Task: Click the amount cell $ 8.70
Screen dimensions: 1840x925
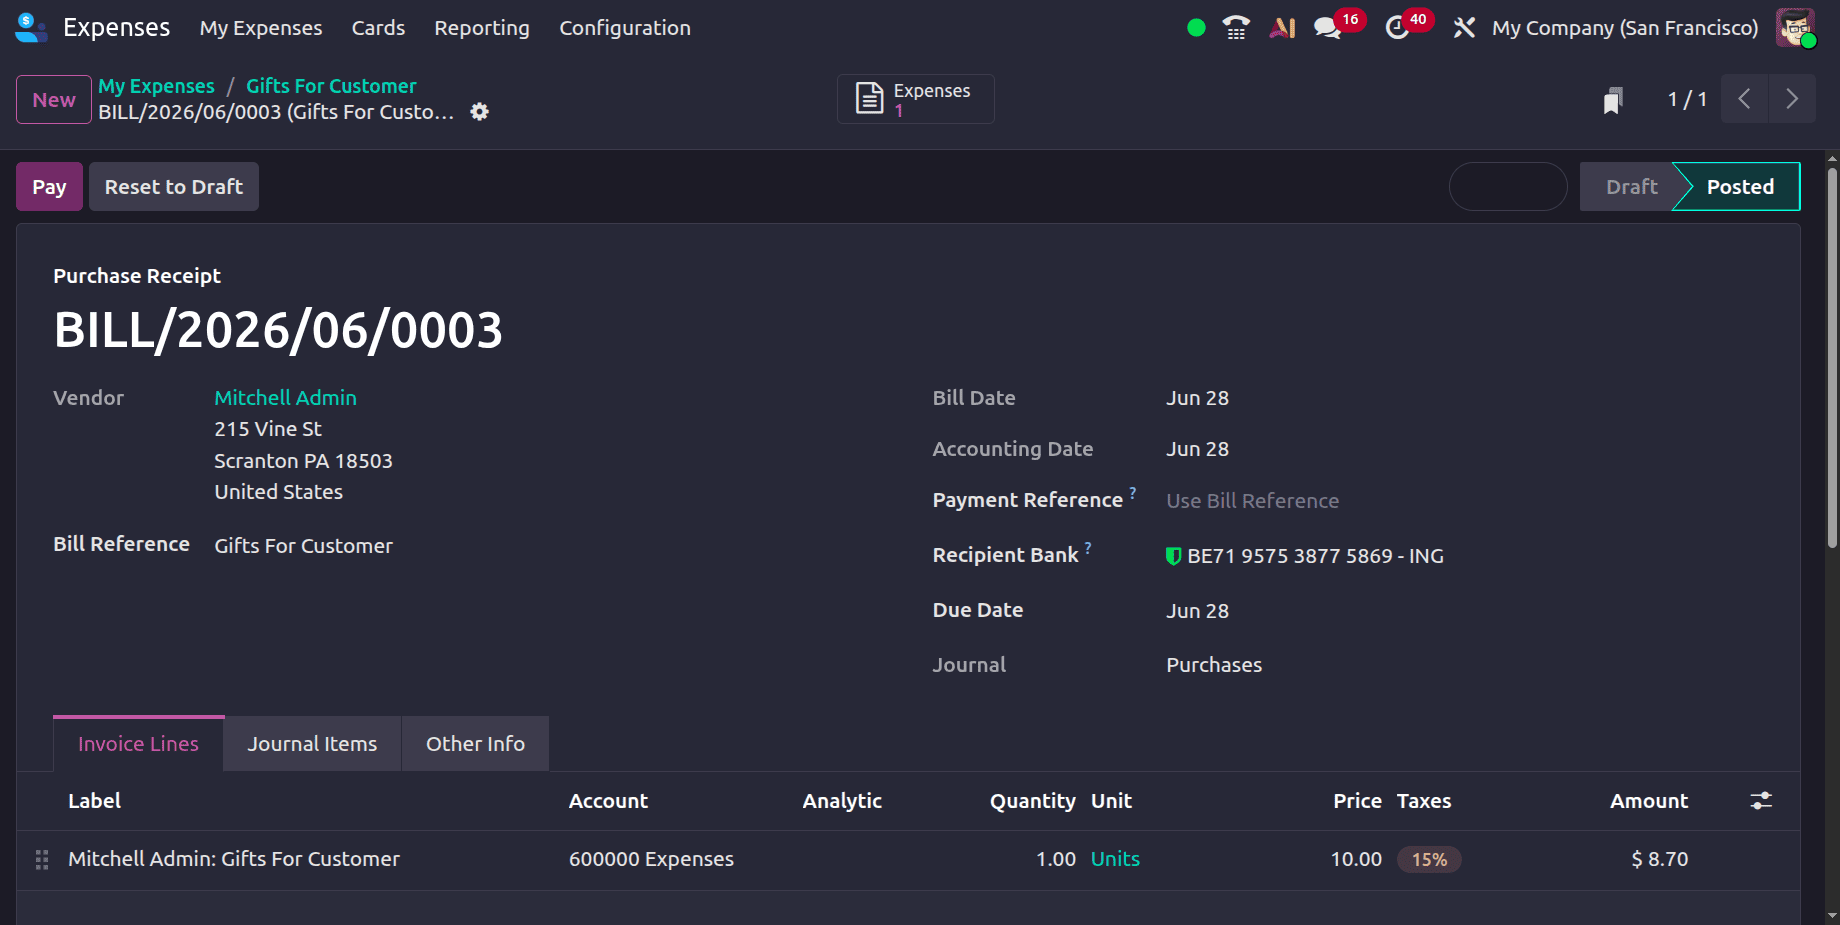Action: [1660, 859]
